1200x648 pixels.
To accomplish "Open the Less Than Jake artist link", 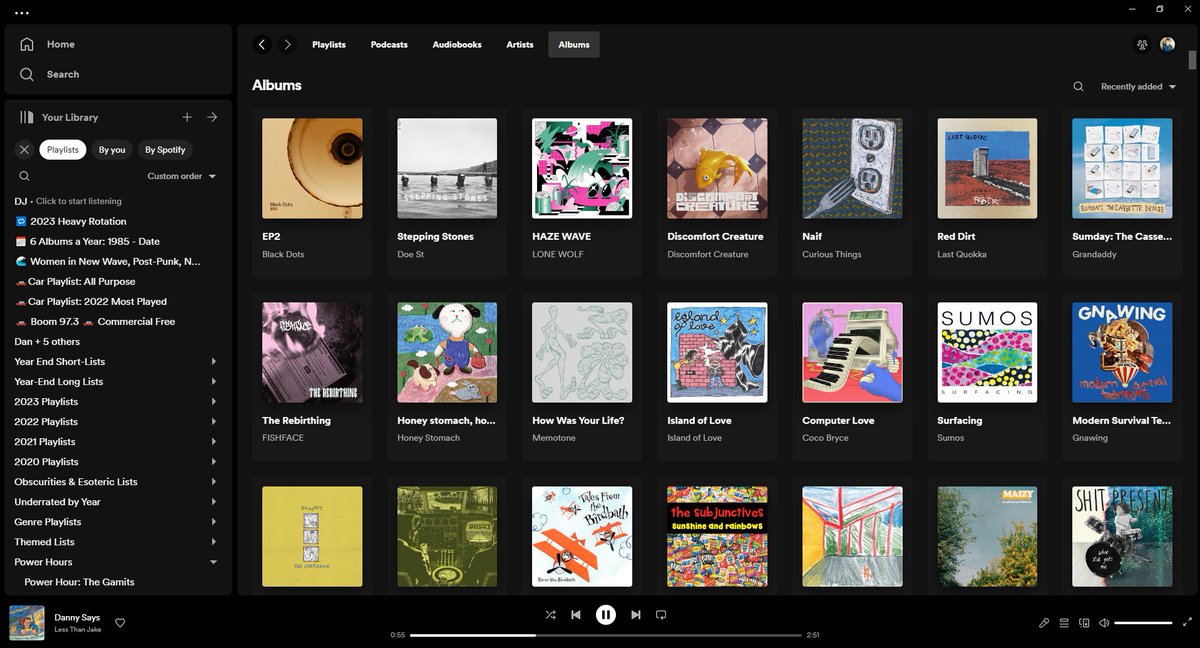I will [77, 630].
